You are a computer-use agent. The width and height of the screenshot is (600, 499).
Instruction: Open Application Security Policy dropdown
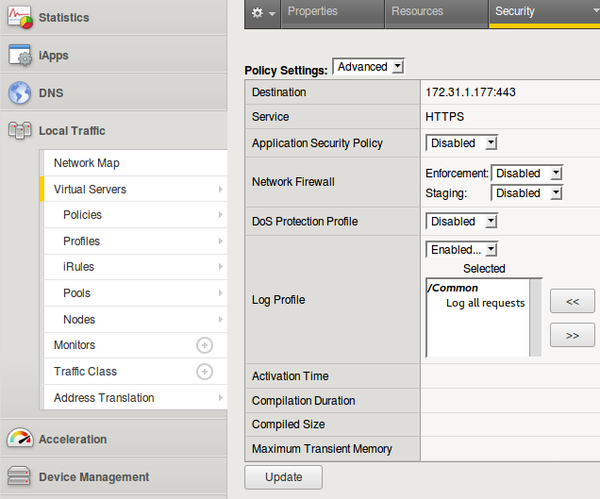(461, 143)
